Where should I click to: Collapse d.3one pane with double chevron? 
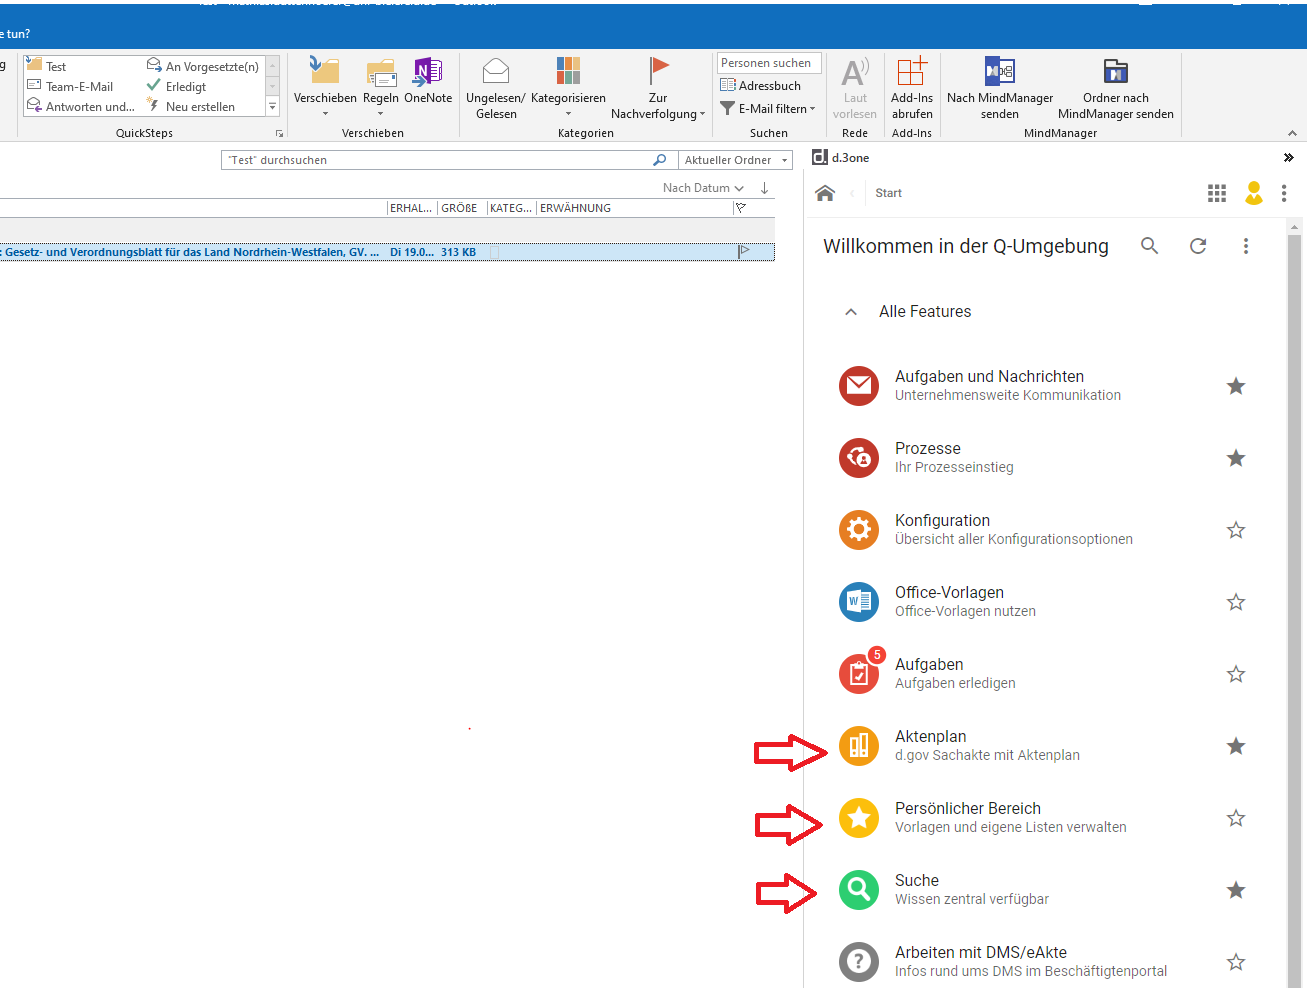[1289, 158]
